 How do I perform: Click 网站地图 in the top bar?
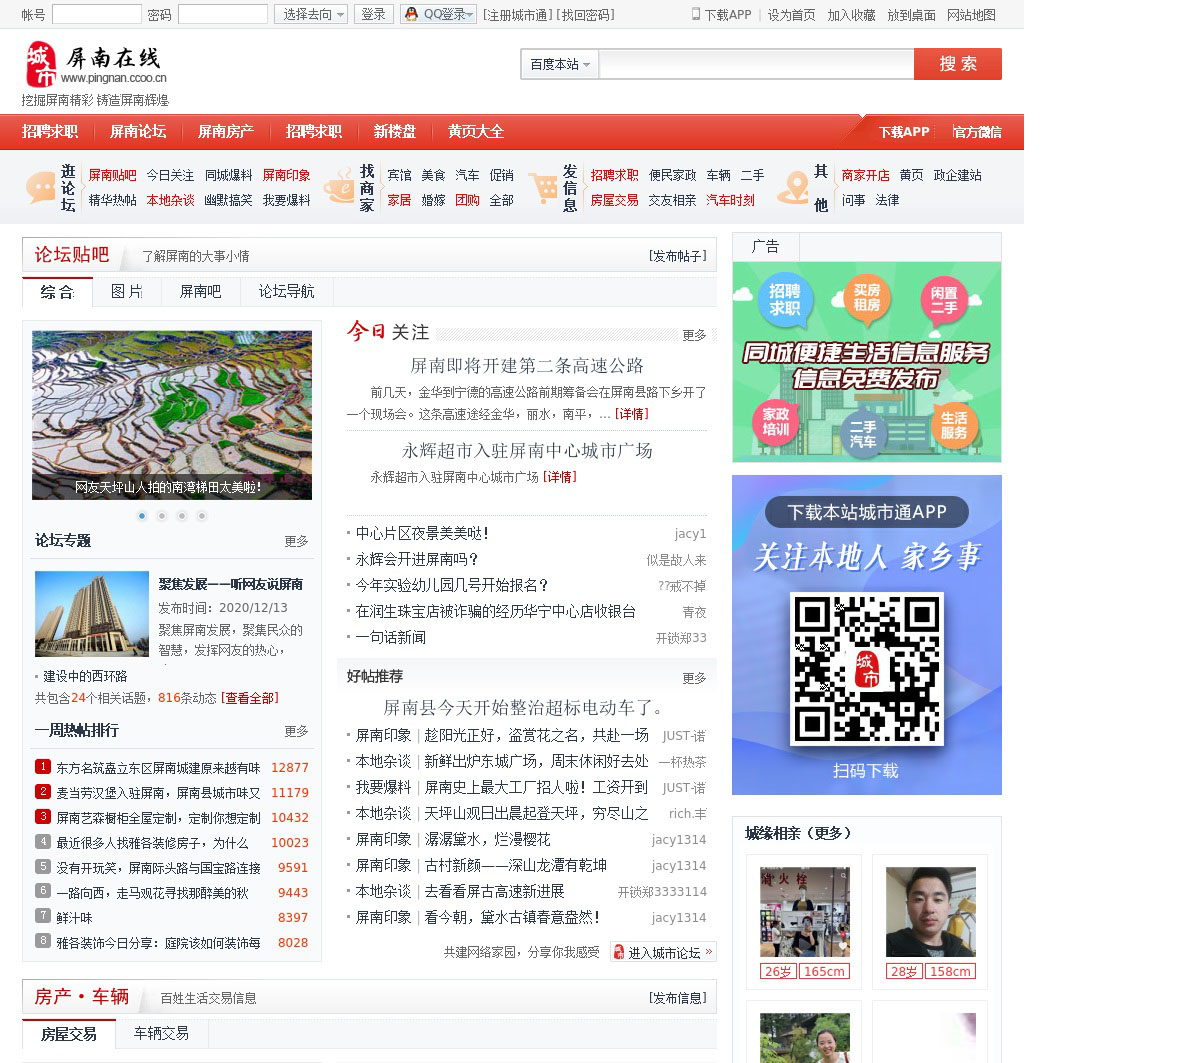coord(971,15)
